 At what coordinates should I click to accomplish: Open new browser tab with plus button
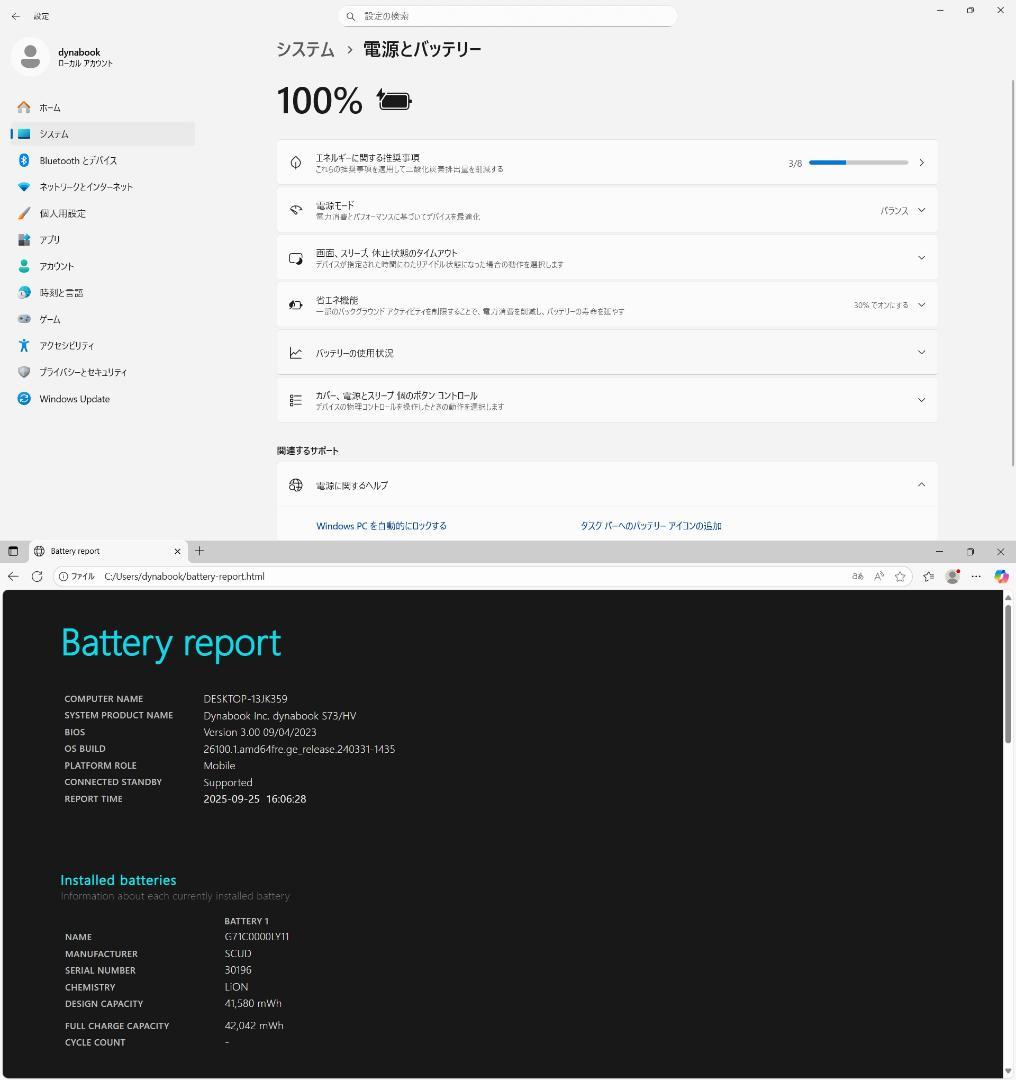click(x=199, y=551)
